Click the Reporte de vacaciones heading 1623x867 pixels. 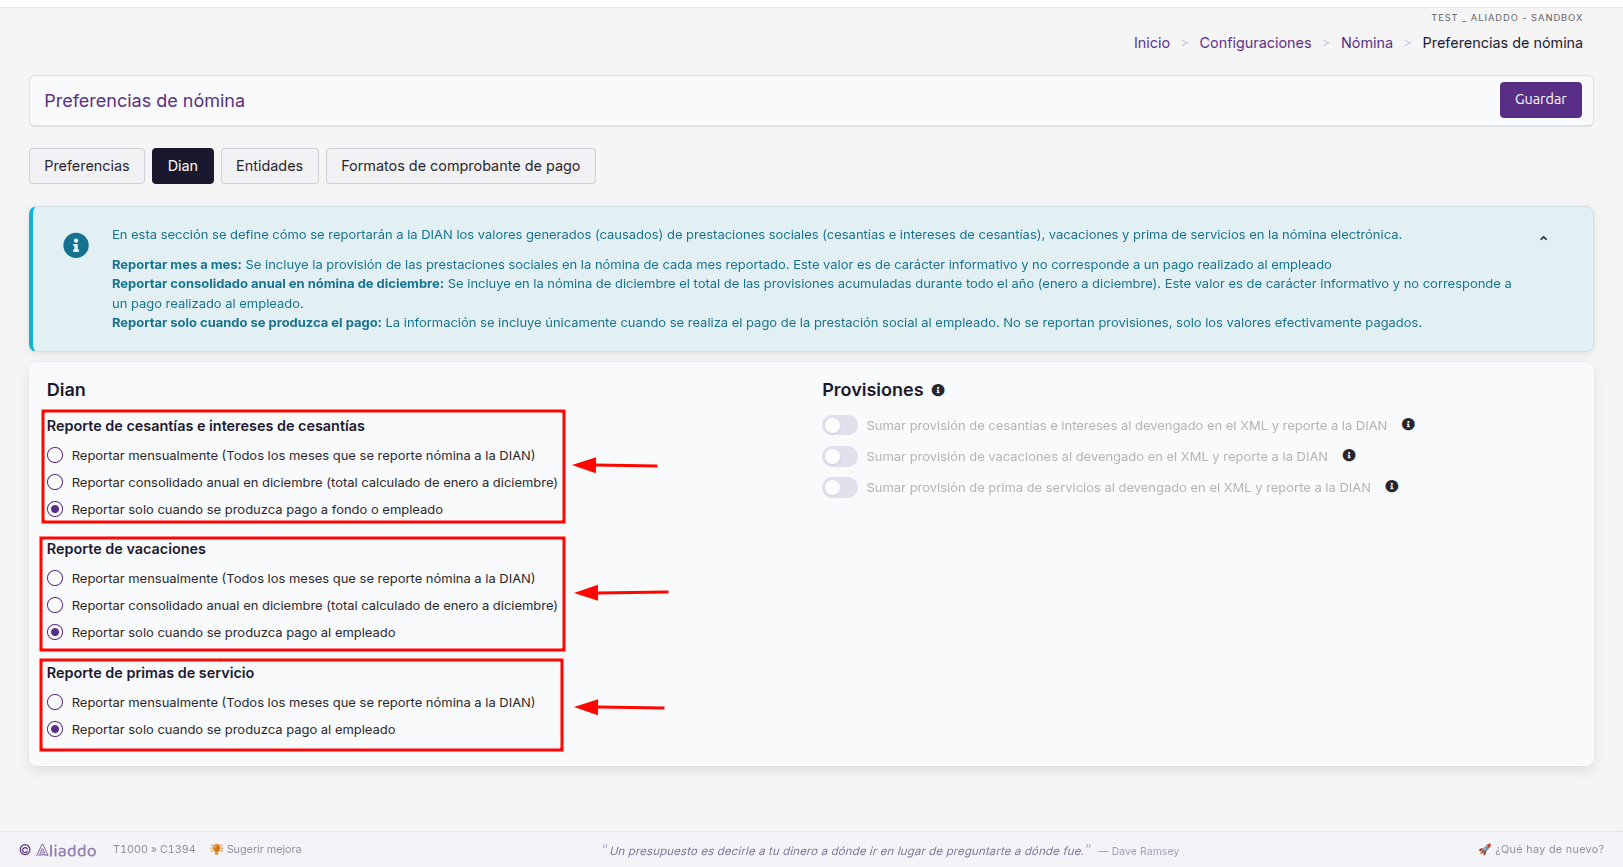click(x=126, y=549)
